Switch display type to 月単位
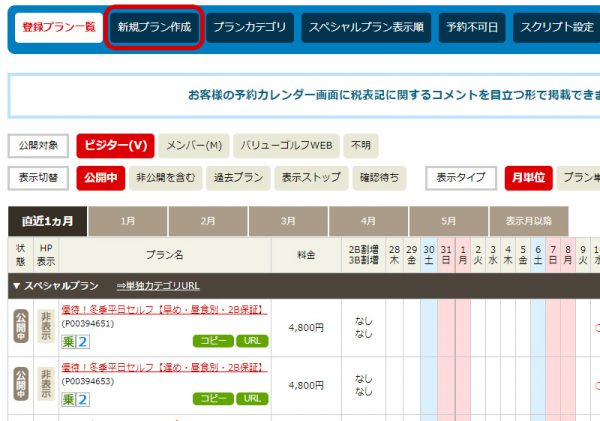This screenshot has width=600, height=421. pyautogui.click(x=528, y=177)
